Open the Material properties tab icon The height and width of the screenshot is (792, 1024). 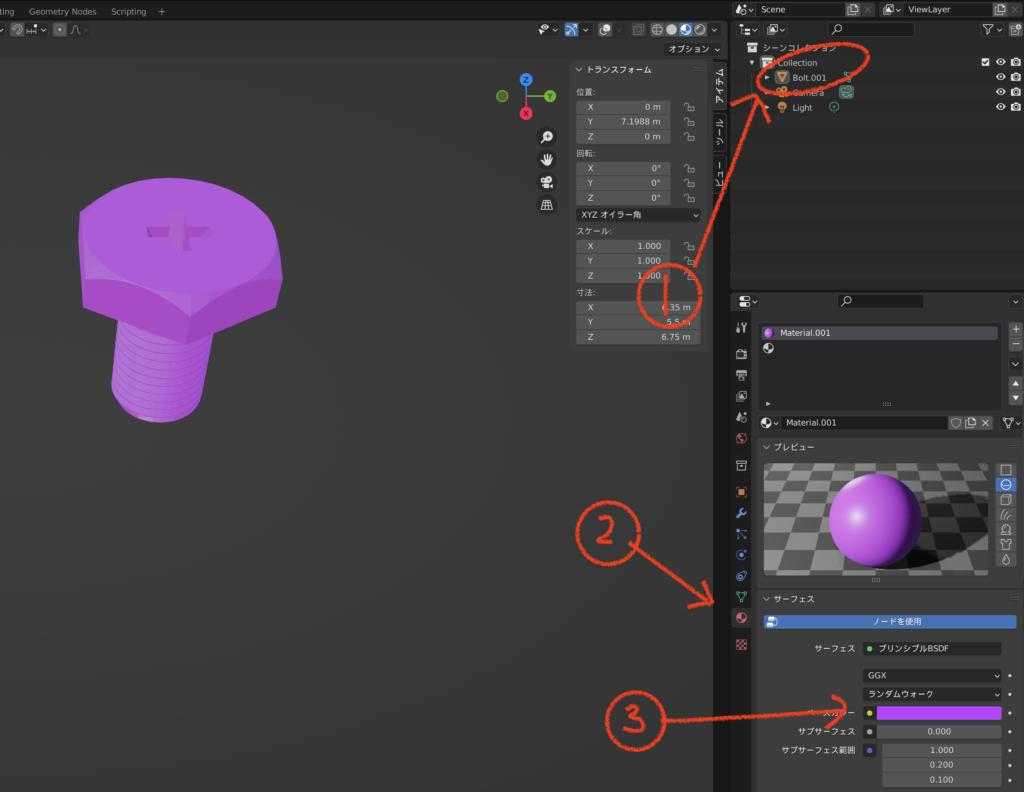741,618
